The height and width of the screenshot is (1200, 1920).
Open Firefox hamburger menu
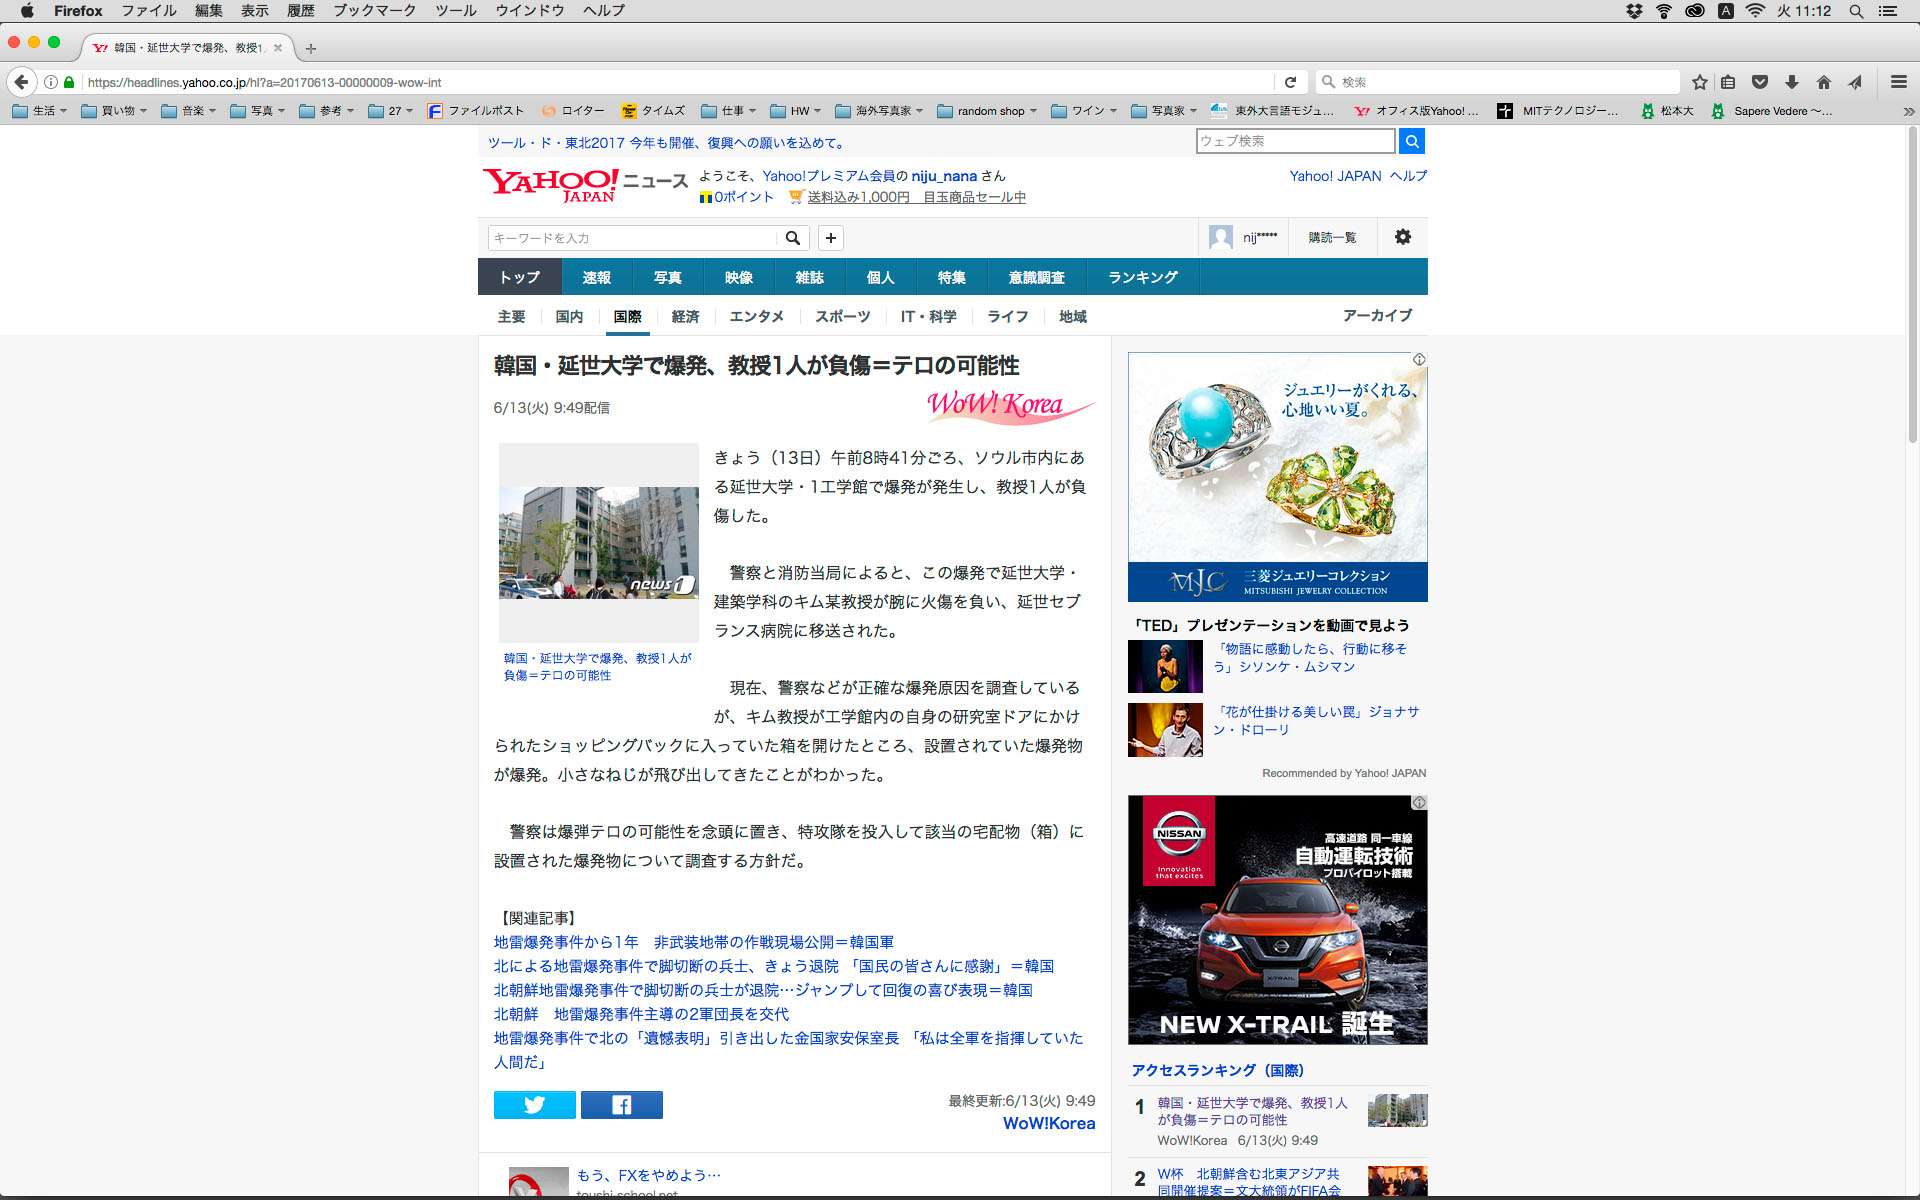(1898, 82)
